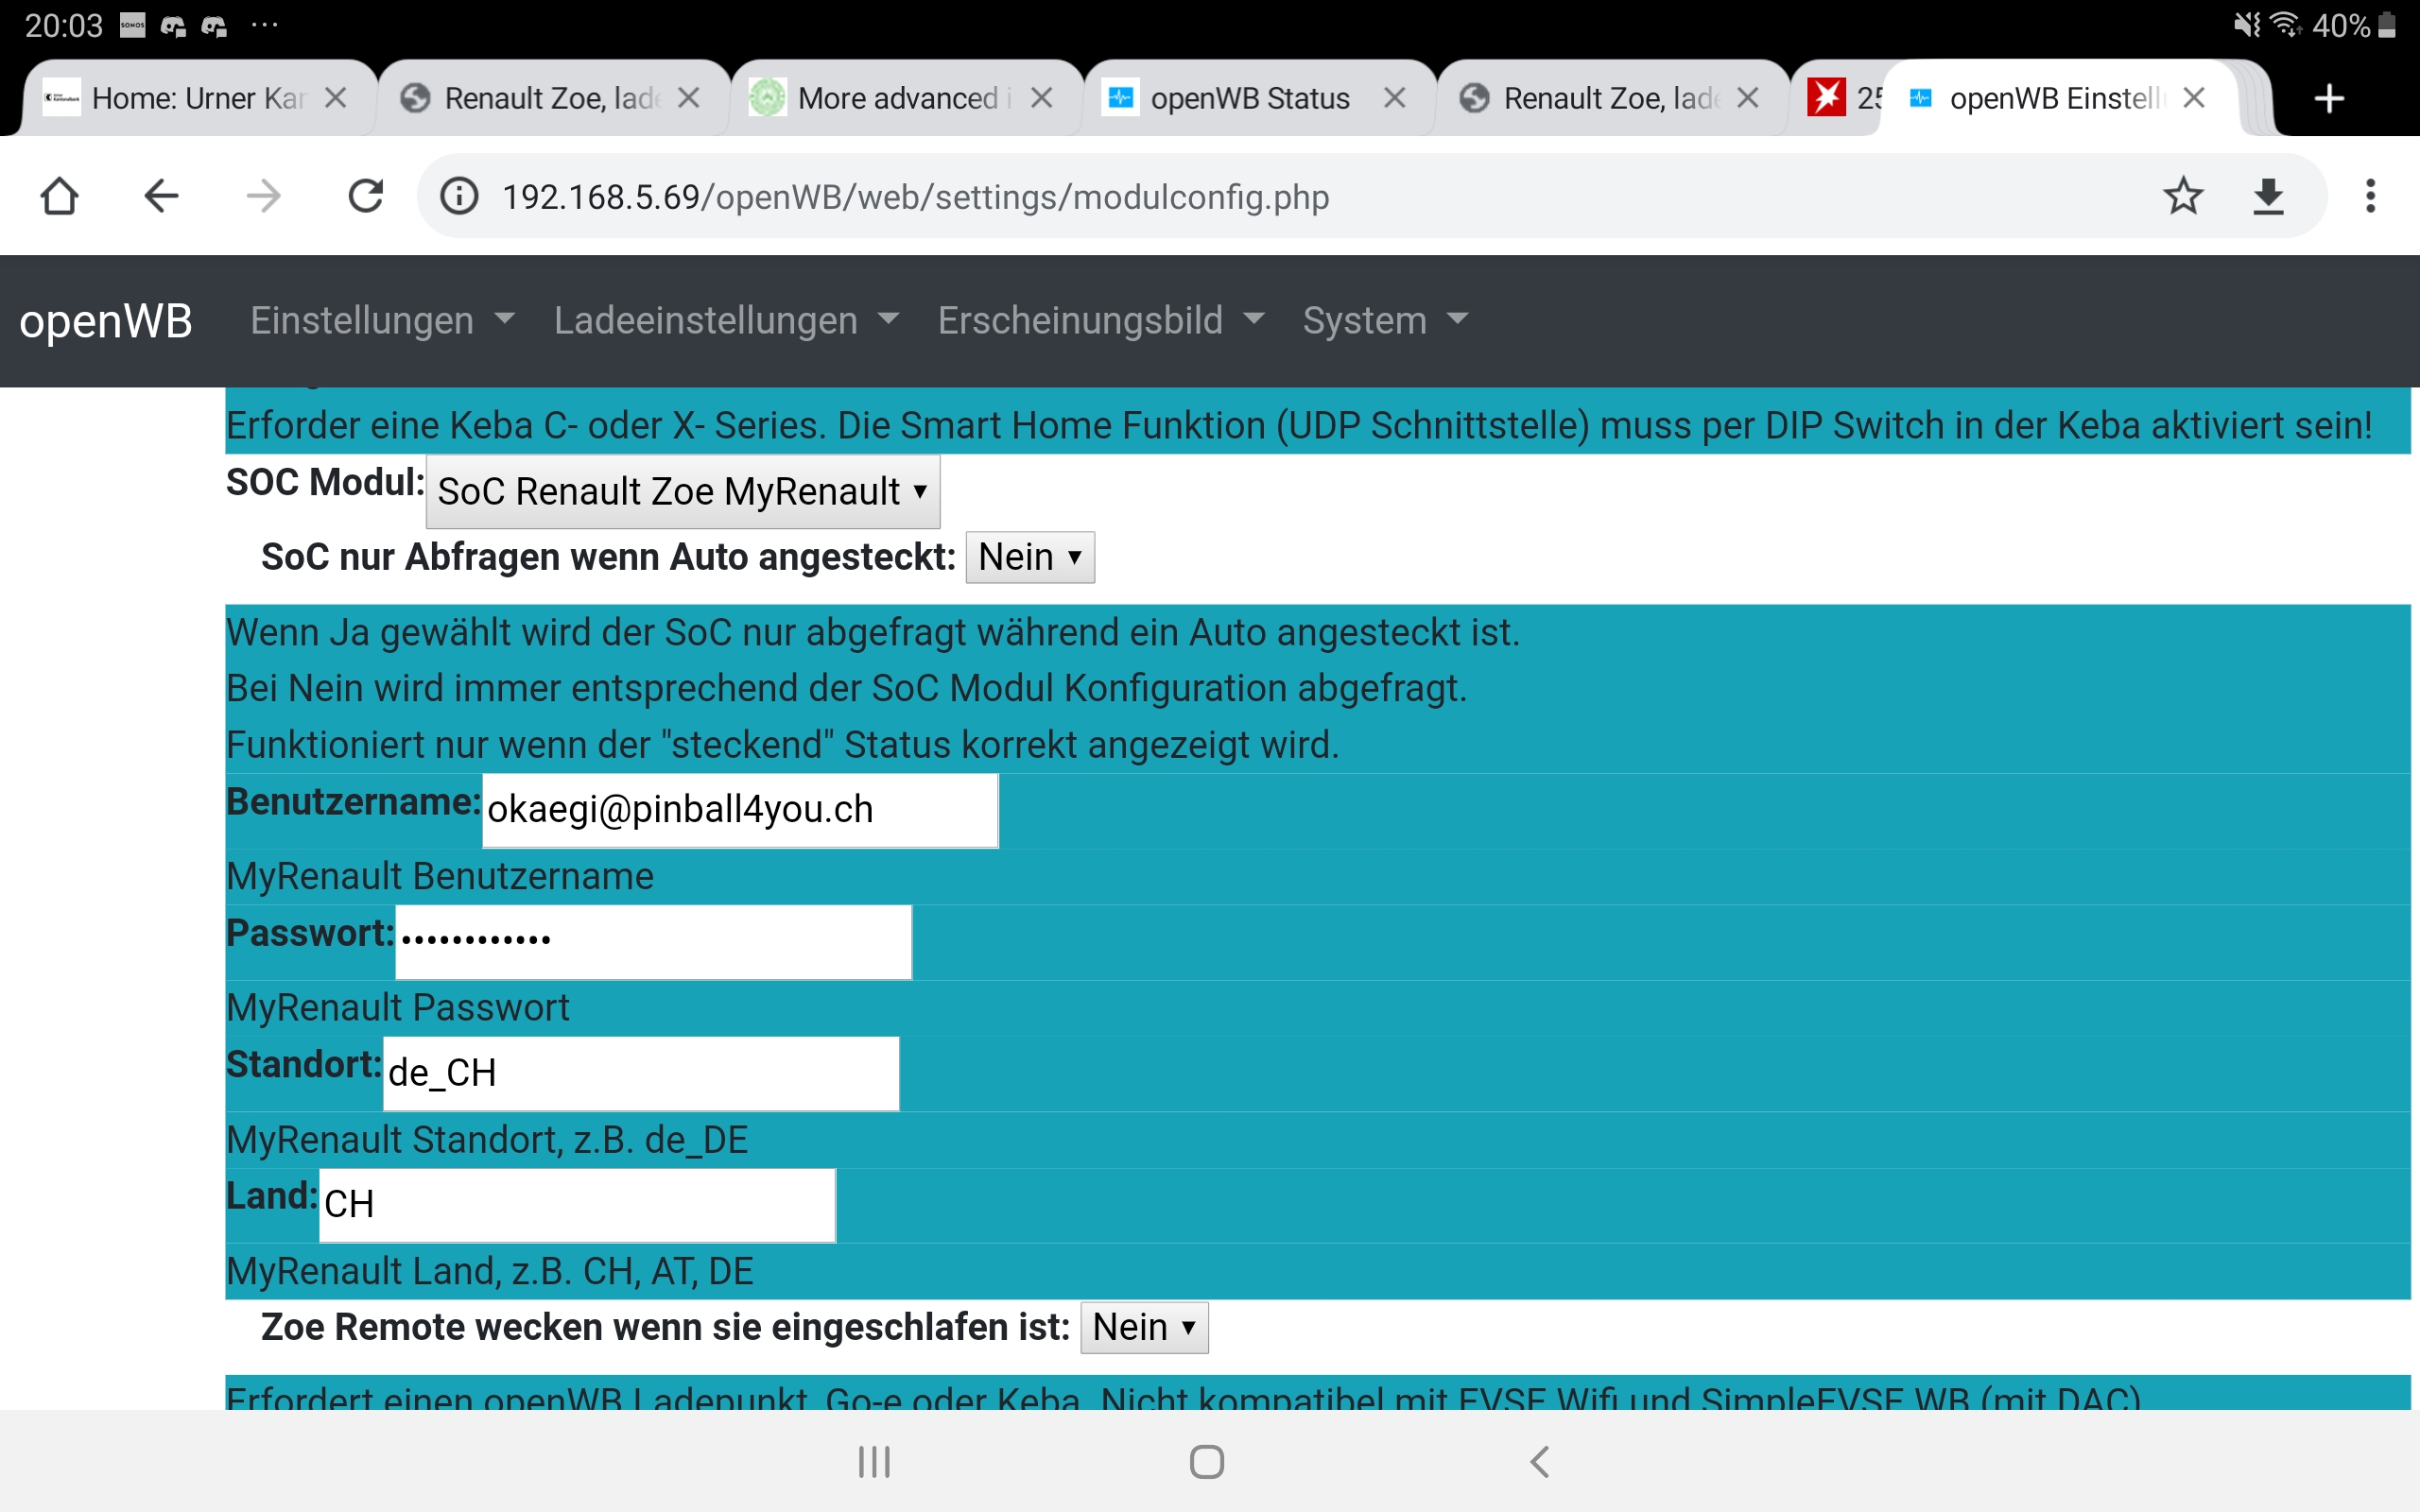
Task: Click into the Standort input field
Action: 640,1073
